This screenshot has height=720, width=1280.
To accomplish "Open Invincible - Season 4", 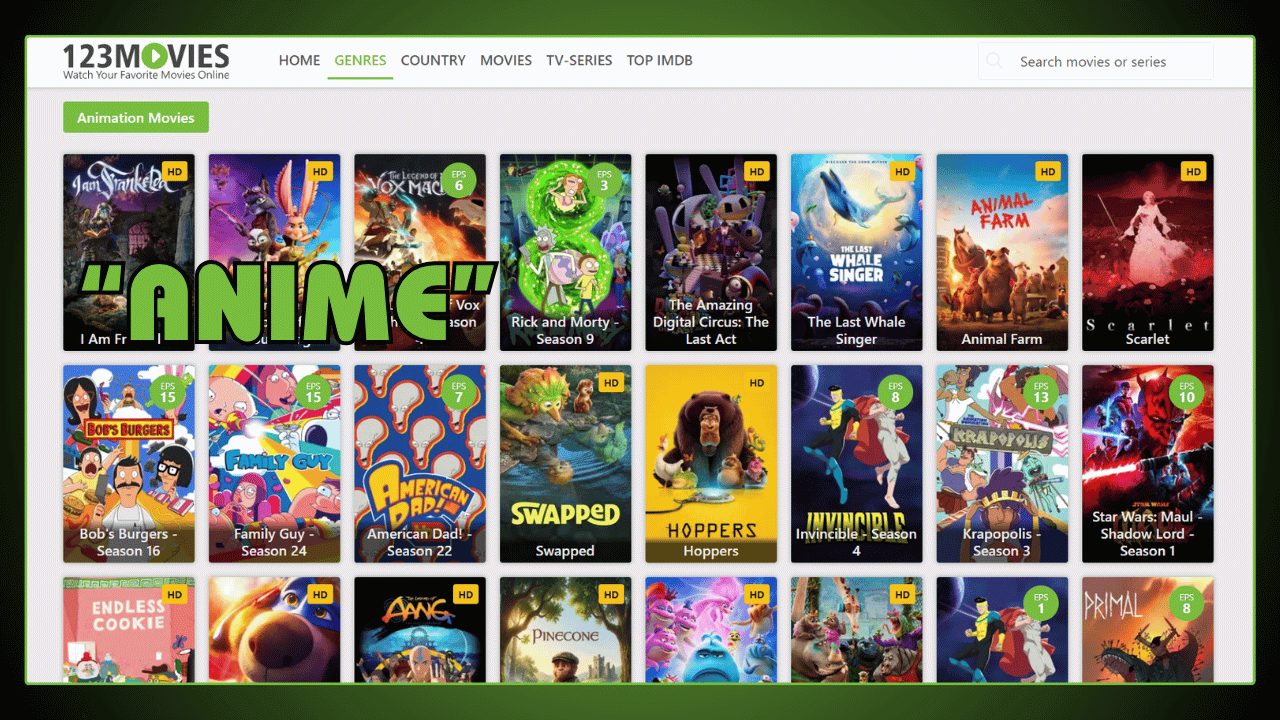I will (x=856, y=542).
